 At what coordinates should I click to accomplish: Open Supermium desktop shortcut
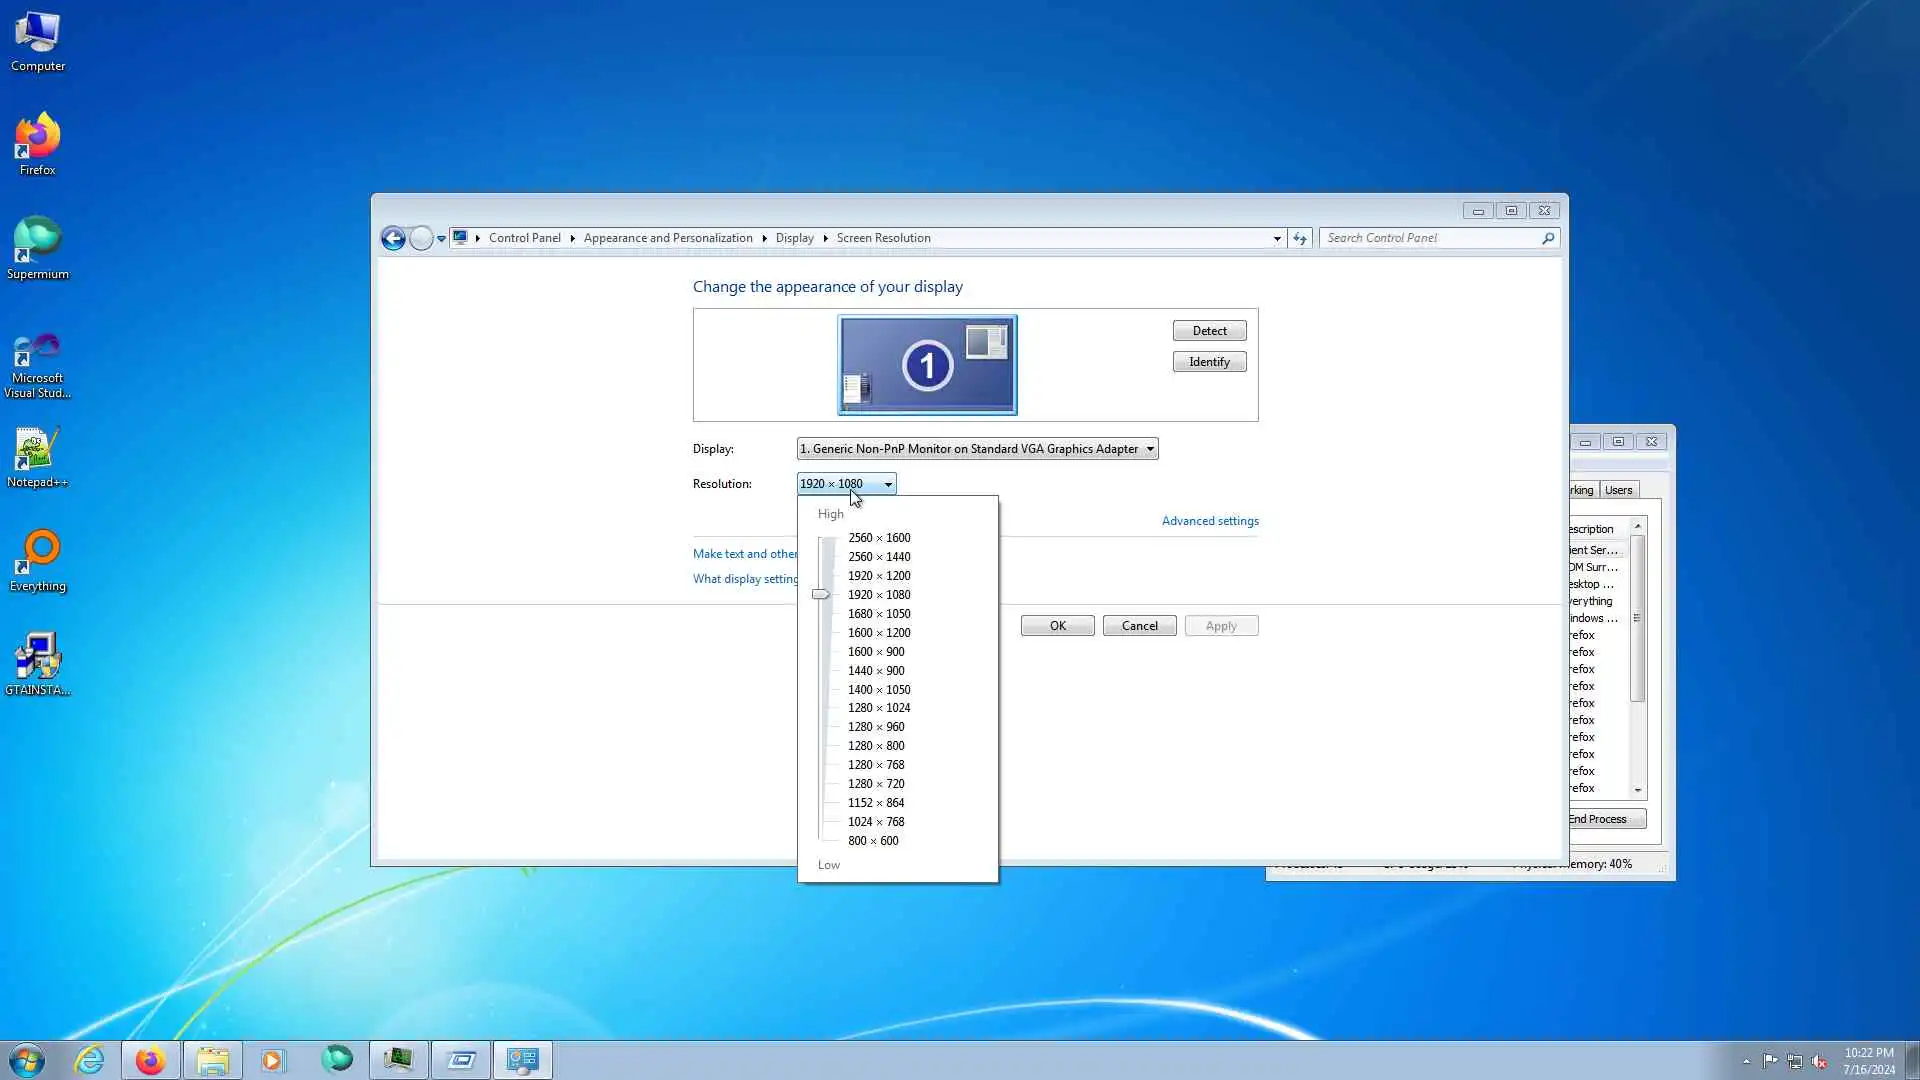pos(37,248)
